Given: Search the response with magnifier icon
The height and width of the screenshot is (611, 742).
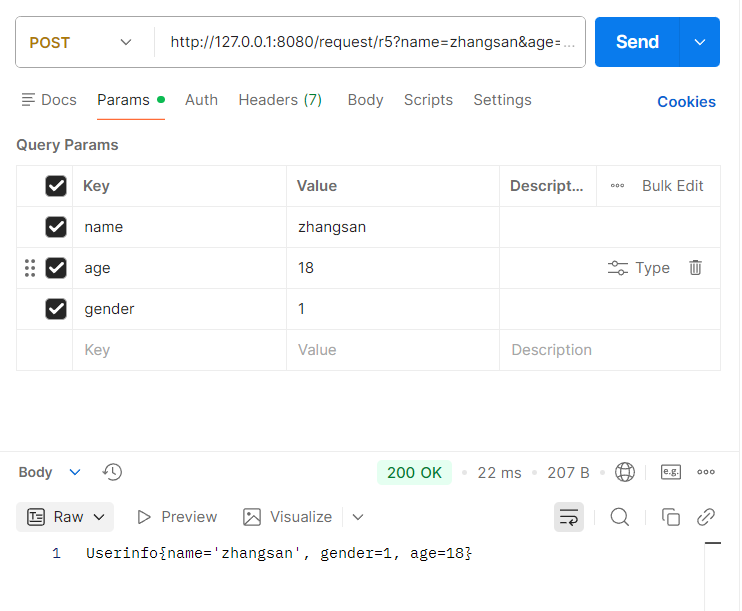Looking at the screenshot, I should (619, 517).
